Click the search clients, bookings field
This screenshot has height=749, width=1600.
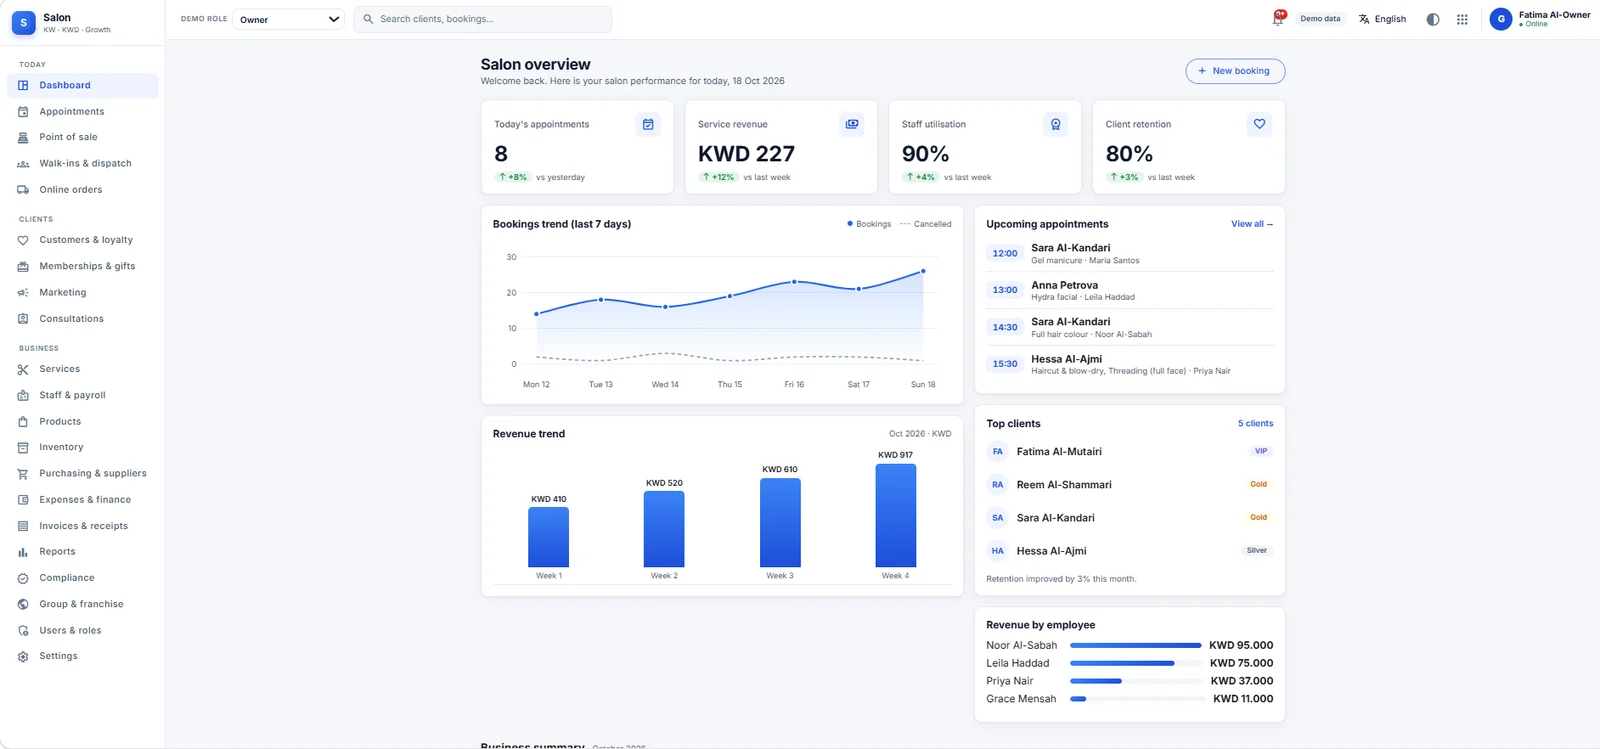click(x=483, y=19)
